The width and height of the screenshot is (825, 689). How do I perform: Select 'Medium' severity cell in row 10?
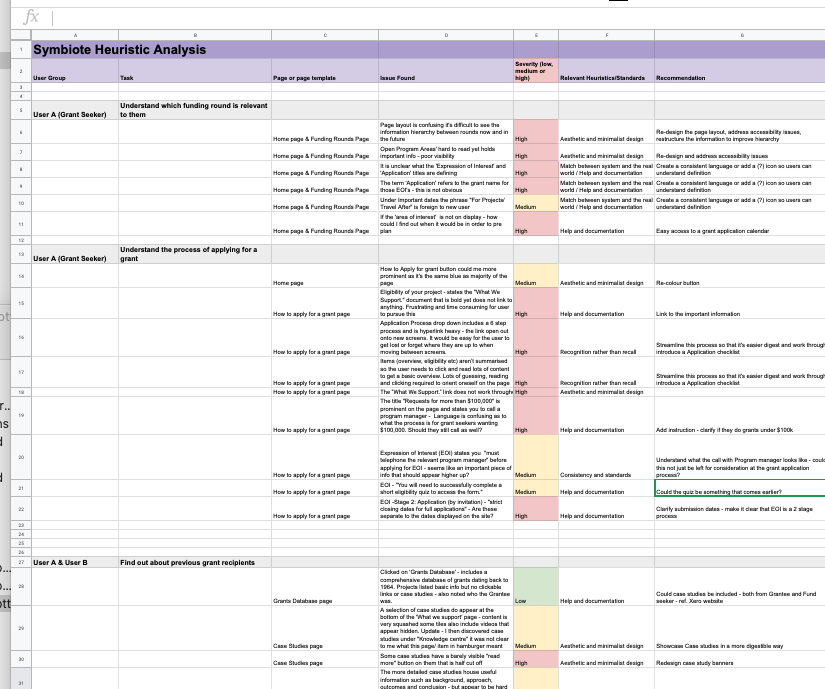click(x=536, y=204)
